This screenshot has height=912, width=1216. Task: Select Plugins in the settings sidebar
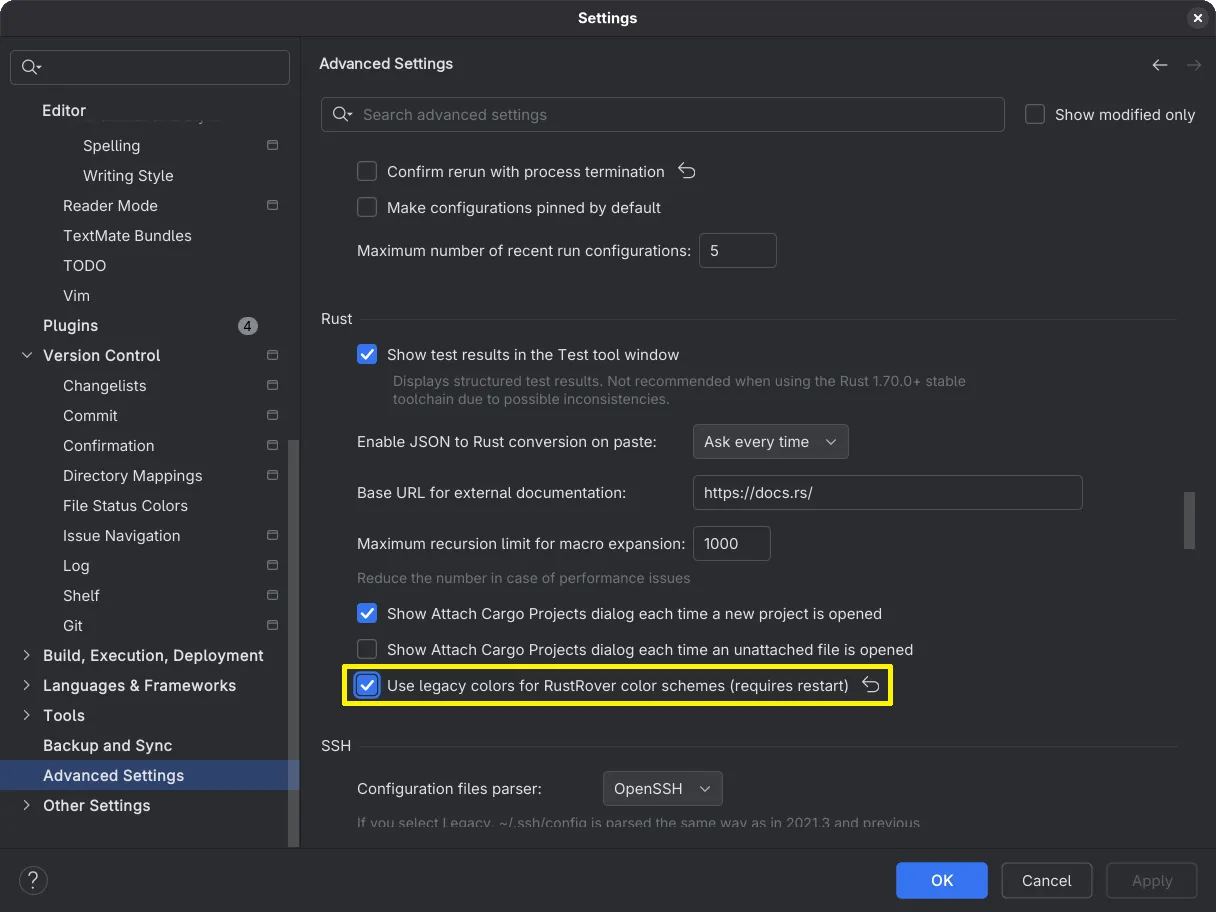pos(70,325)
